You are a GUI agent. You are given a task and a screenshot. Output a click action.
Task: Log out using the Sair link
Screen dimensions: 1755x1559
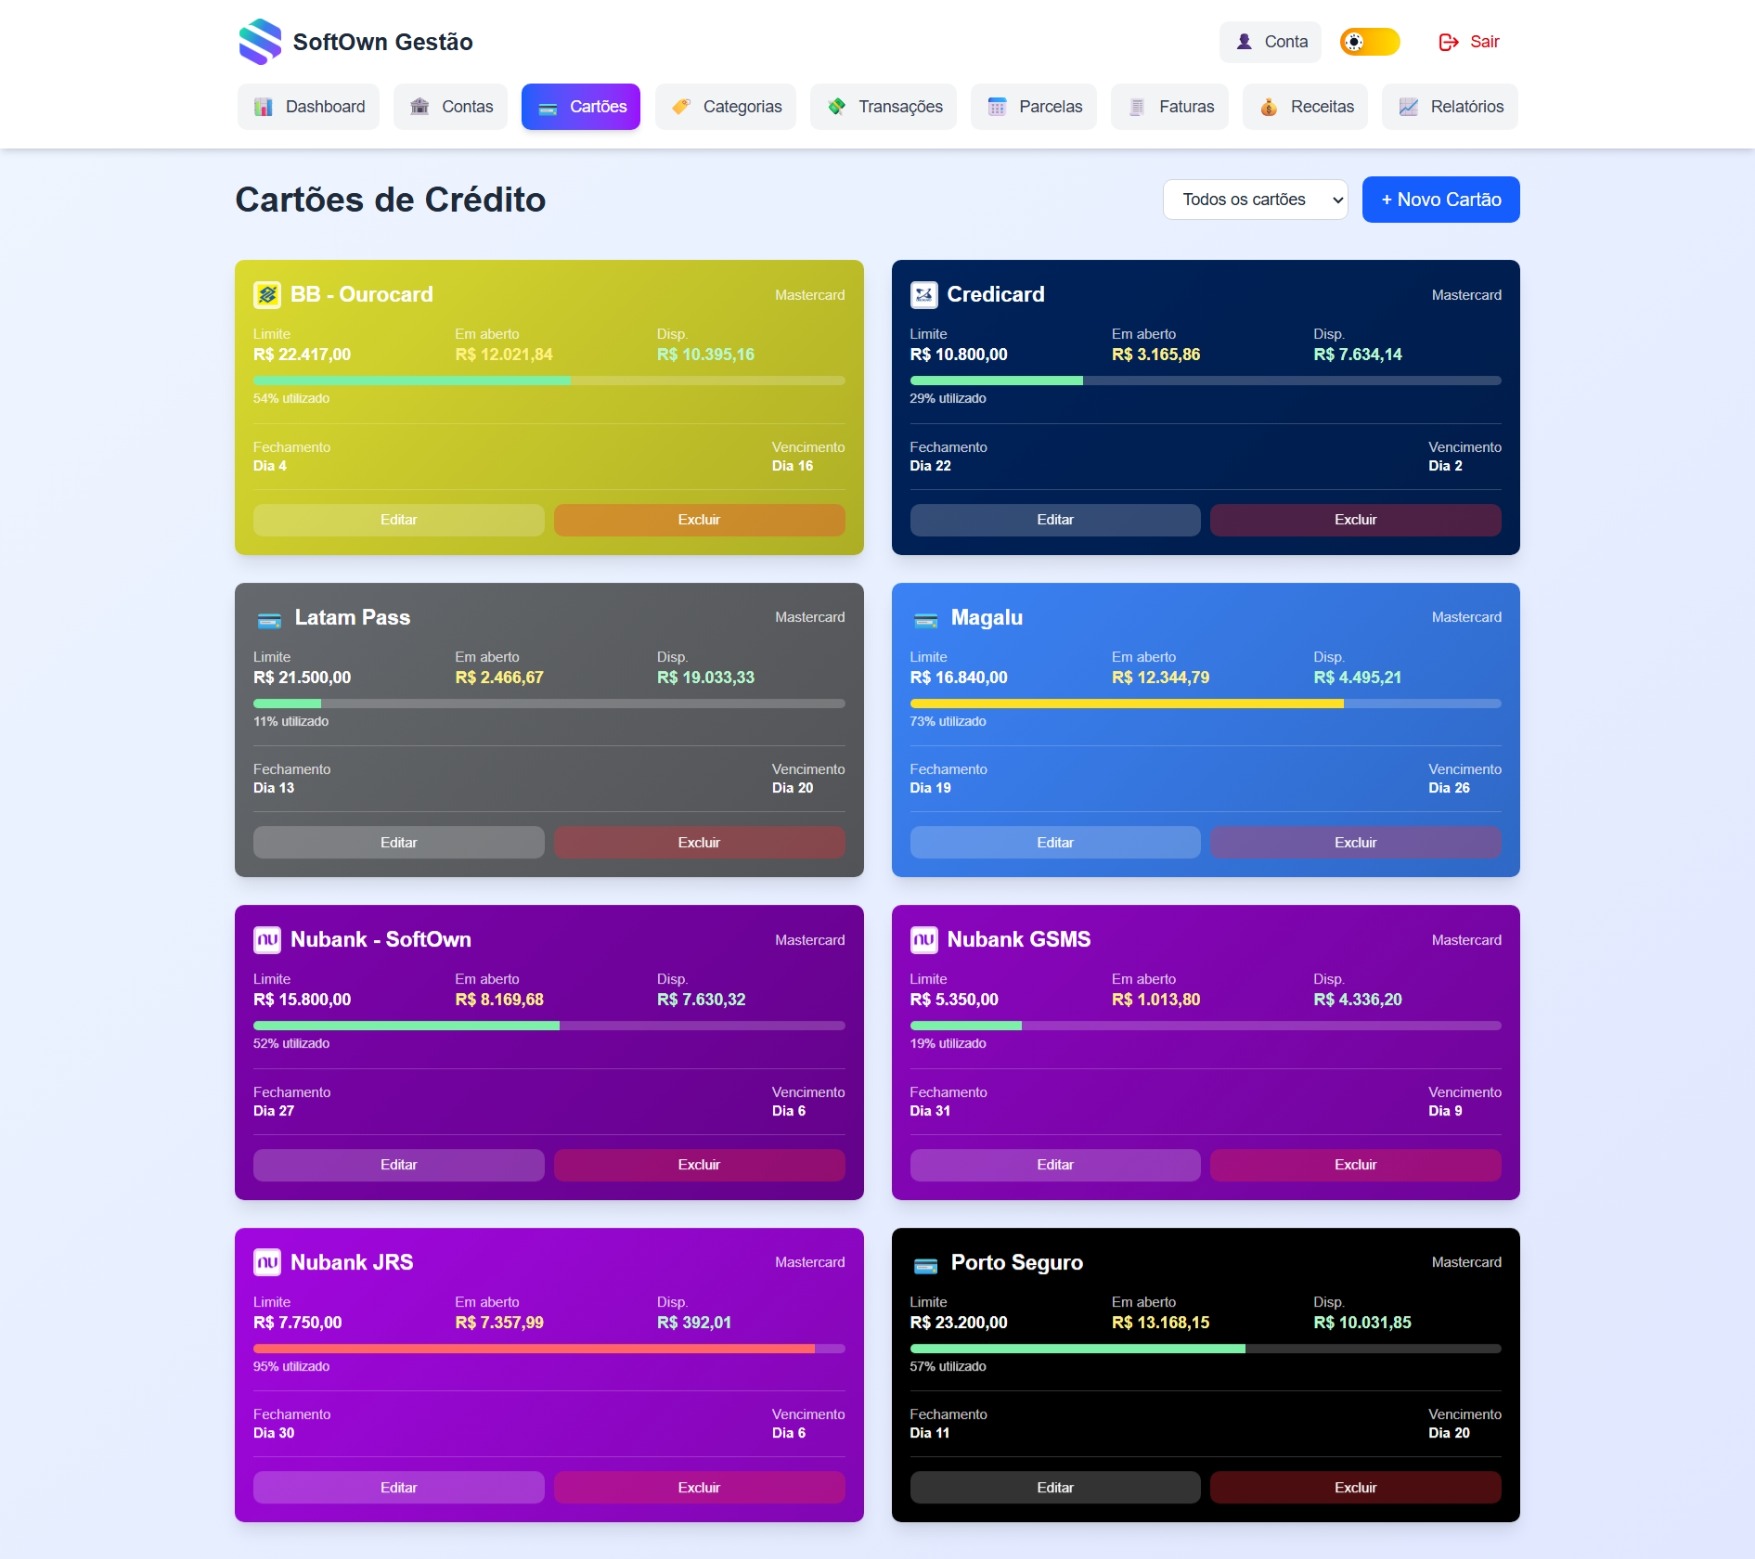pyautogui.click(x=1469, y=42)
